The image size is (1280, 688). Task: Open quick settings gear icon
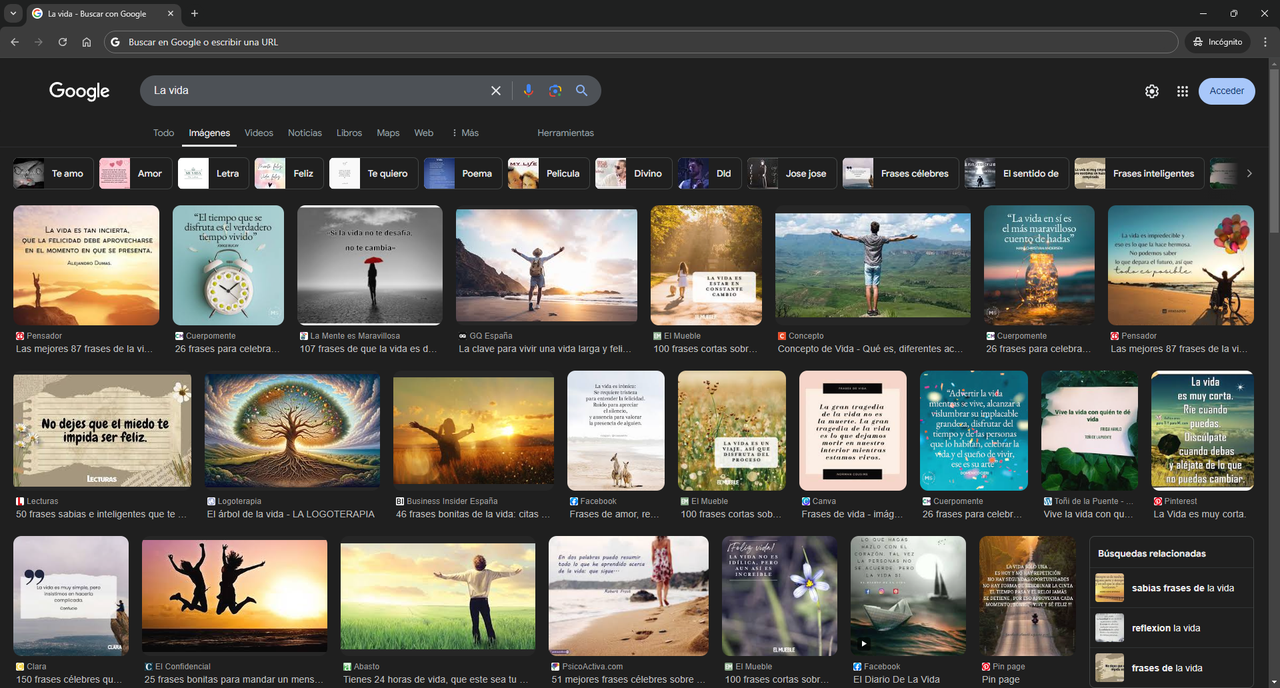pyautogui.click(x=1152, y=91)
